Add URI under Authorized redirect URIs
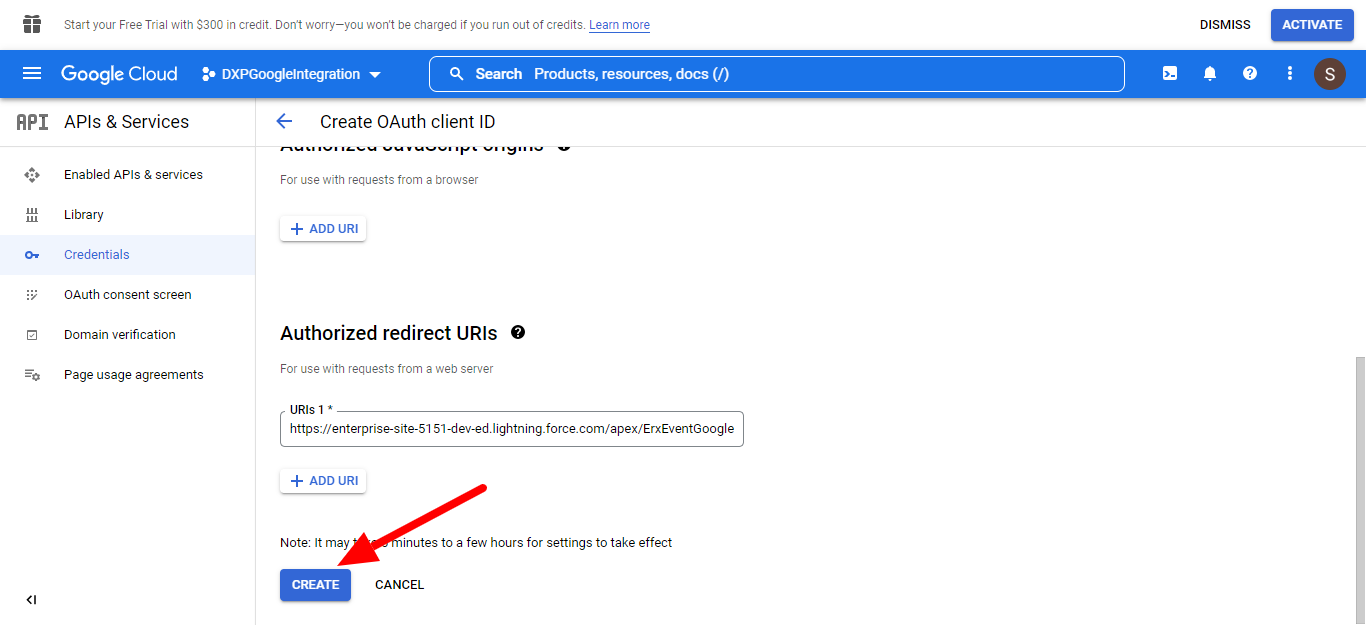Image resolution: width=1366 pixels, height=625 pixels. [323, 481]
